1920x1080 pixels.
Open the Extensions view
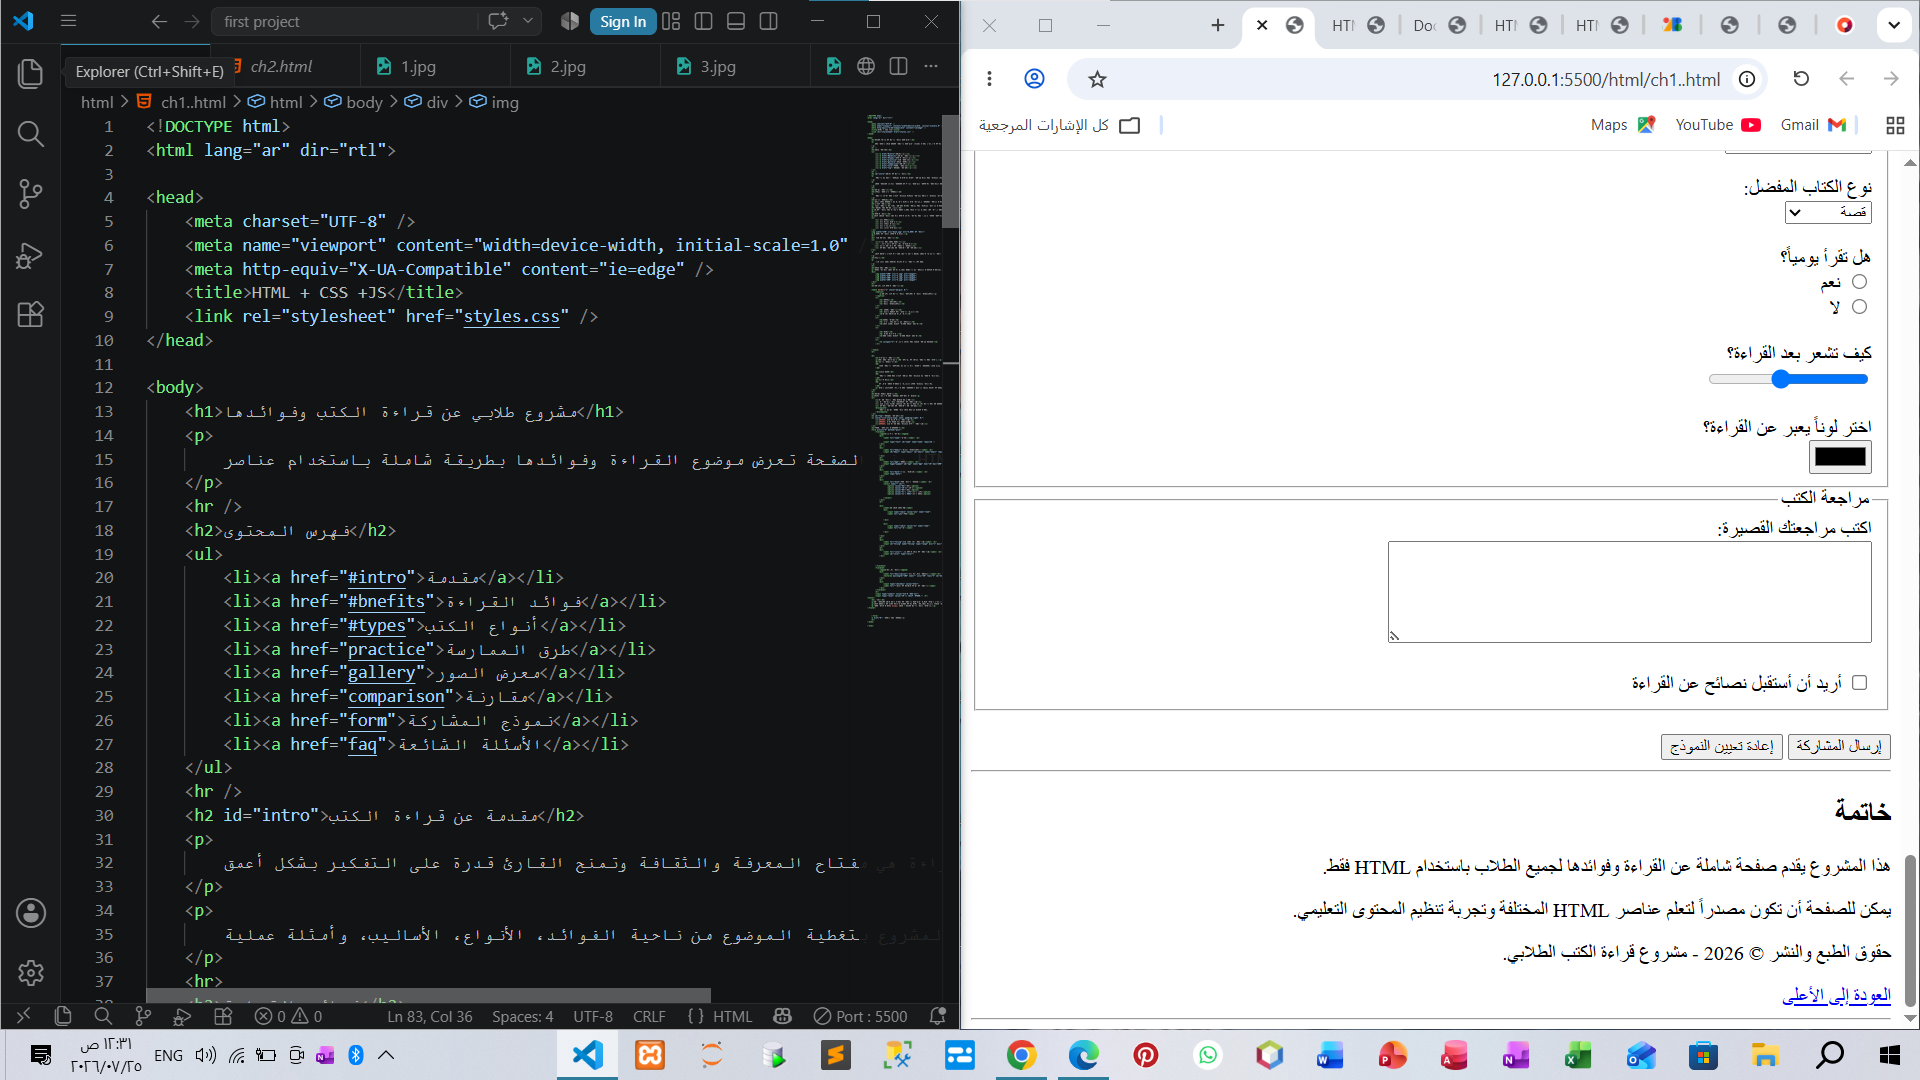[x=30, y=315]
